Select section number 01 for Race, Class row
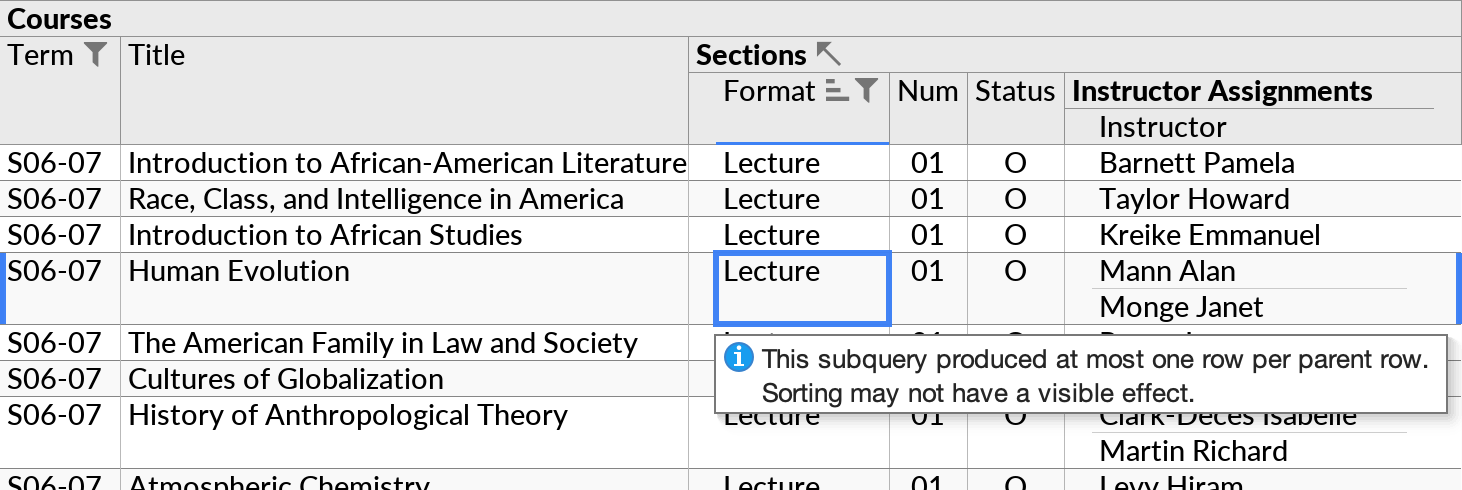Screen dimensions: 1462x490 (928, 199)
